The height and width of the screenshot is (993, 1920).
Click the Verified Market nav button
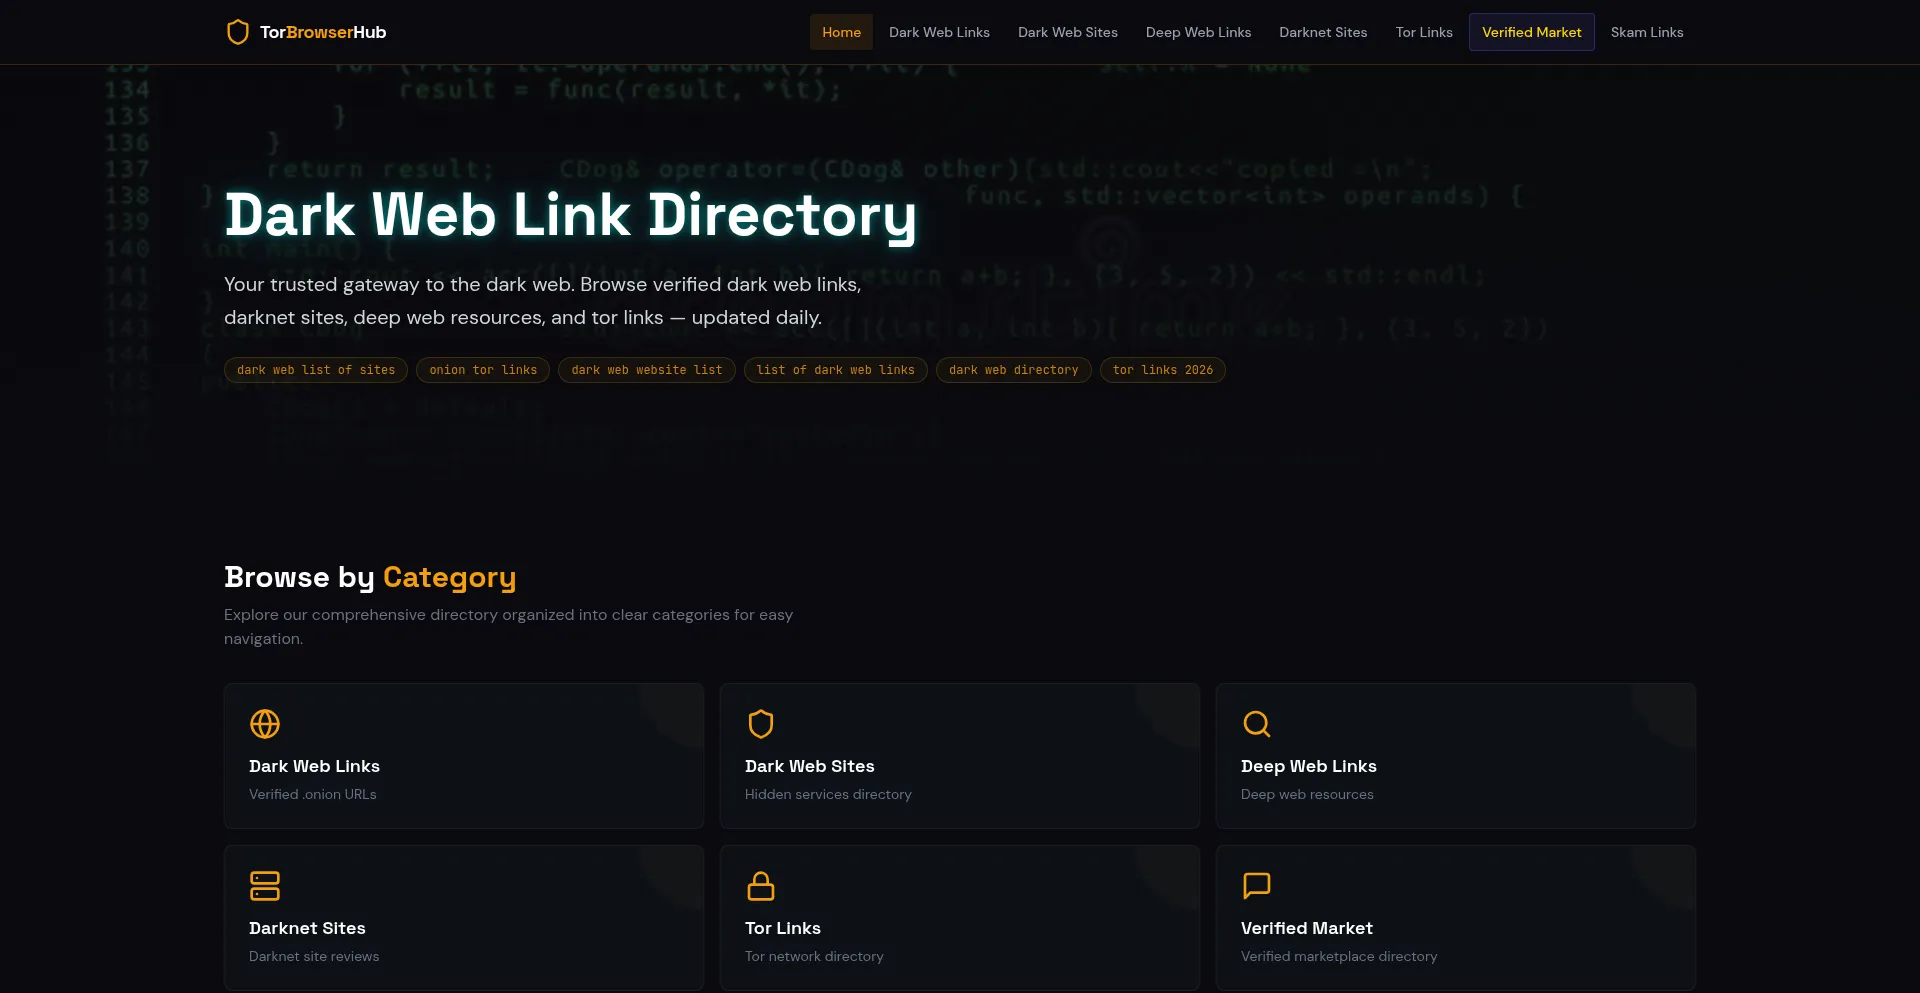pos(1531,32)
